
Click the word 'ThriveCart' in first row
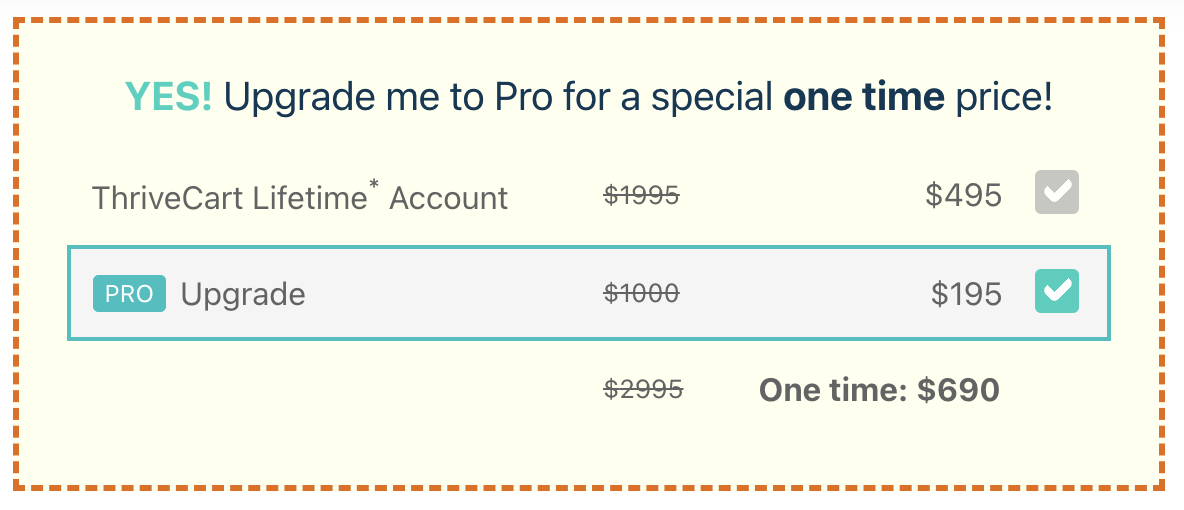tap(167, 198)
